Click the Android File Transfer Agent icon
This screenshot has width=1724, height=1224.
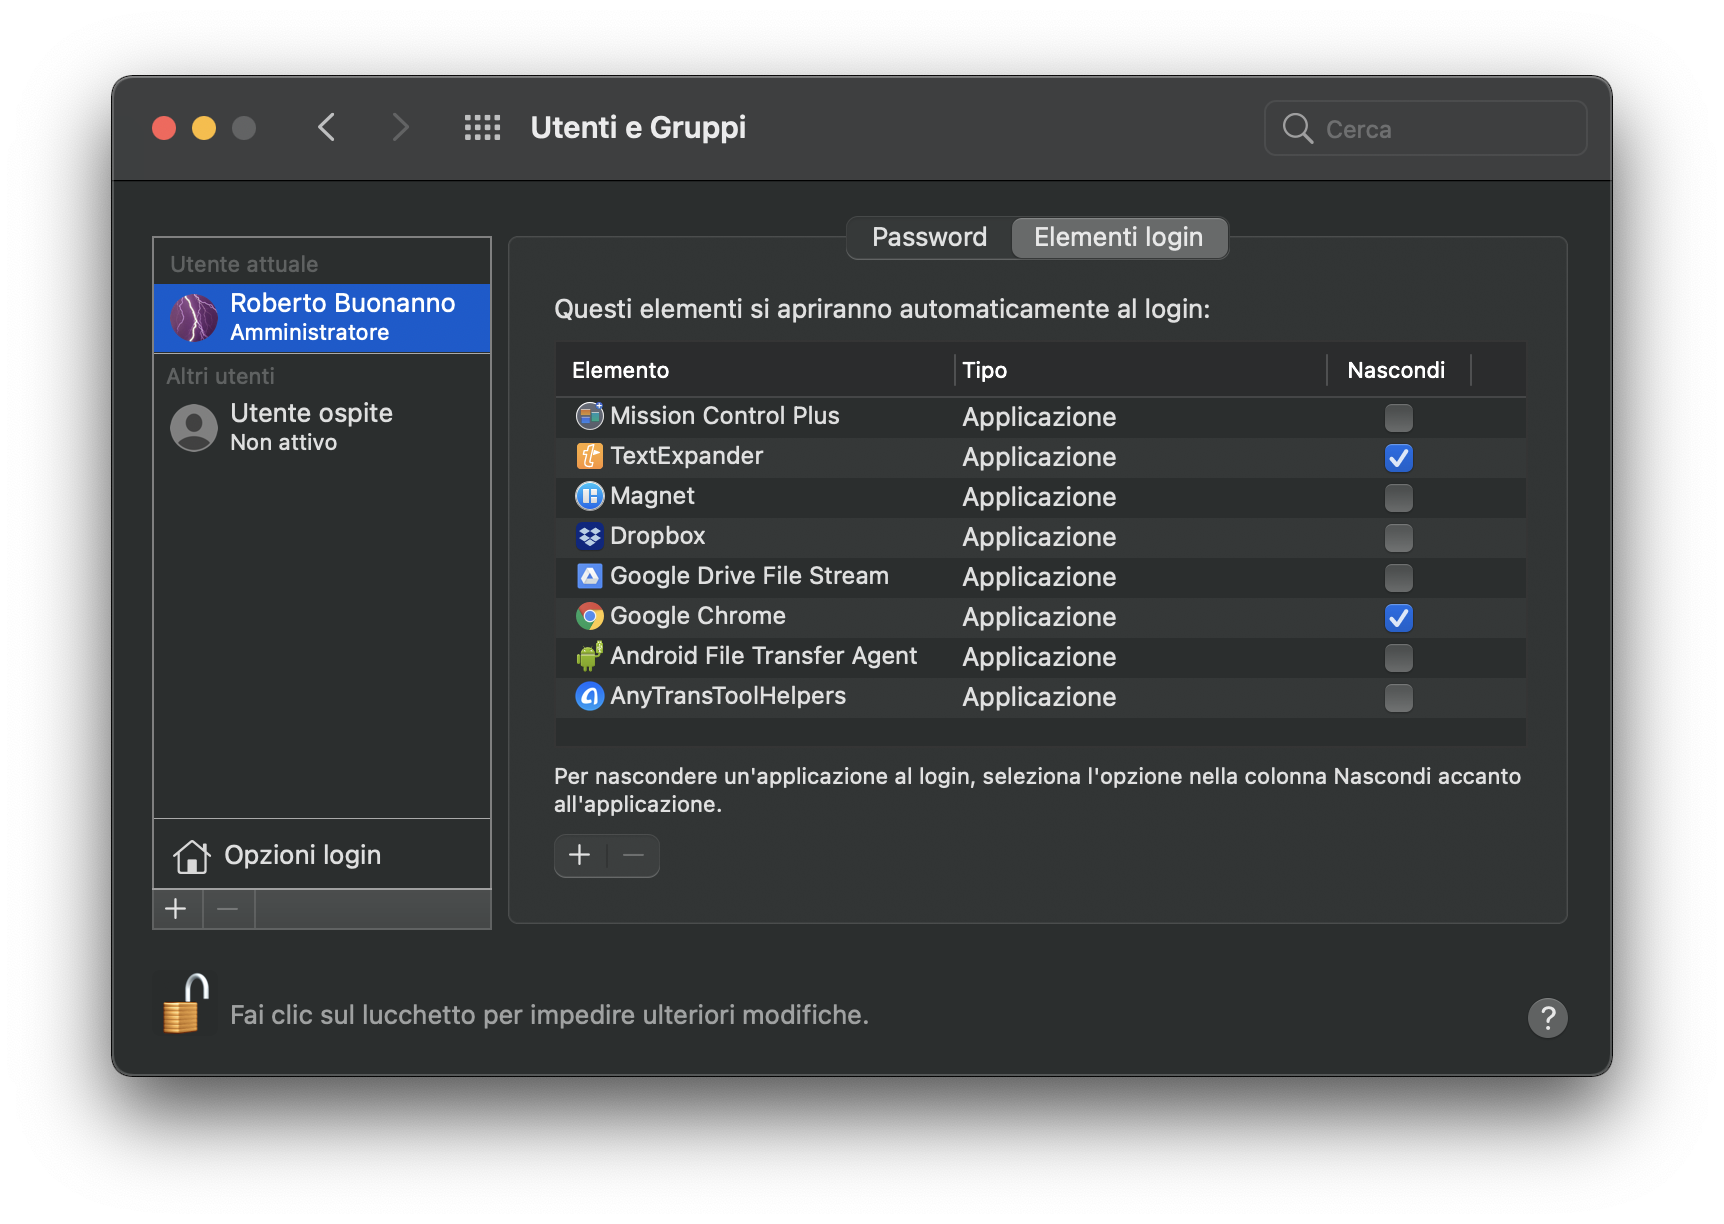coord(590,656)
